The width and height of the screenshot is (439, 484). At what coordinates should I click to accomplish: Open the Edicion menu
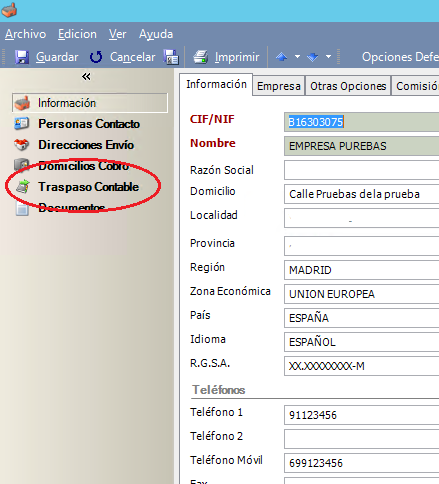coord(77,34)
